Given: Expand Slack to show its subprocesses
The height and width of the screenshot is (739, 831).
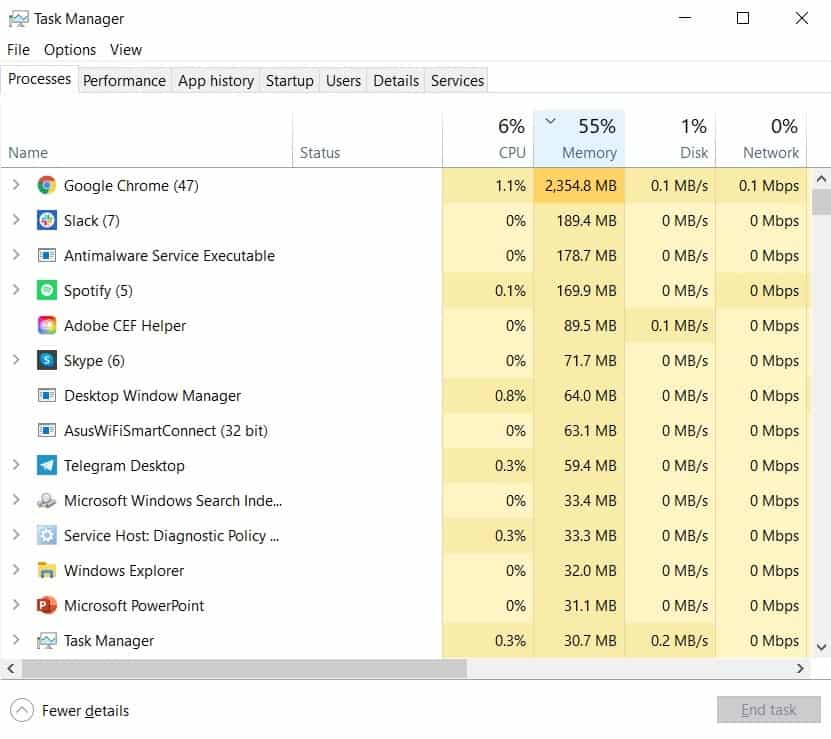Looking at the screenshot, I should [x=16, y=220].
